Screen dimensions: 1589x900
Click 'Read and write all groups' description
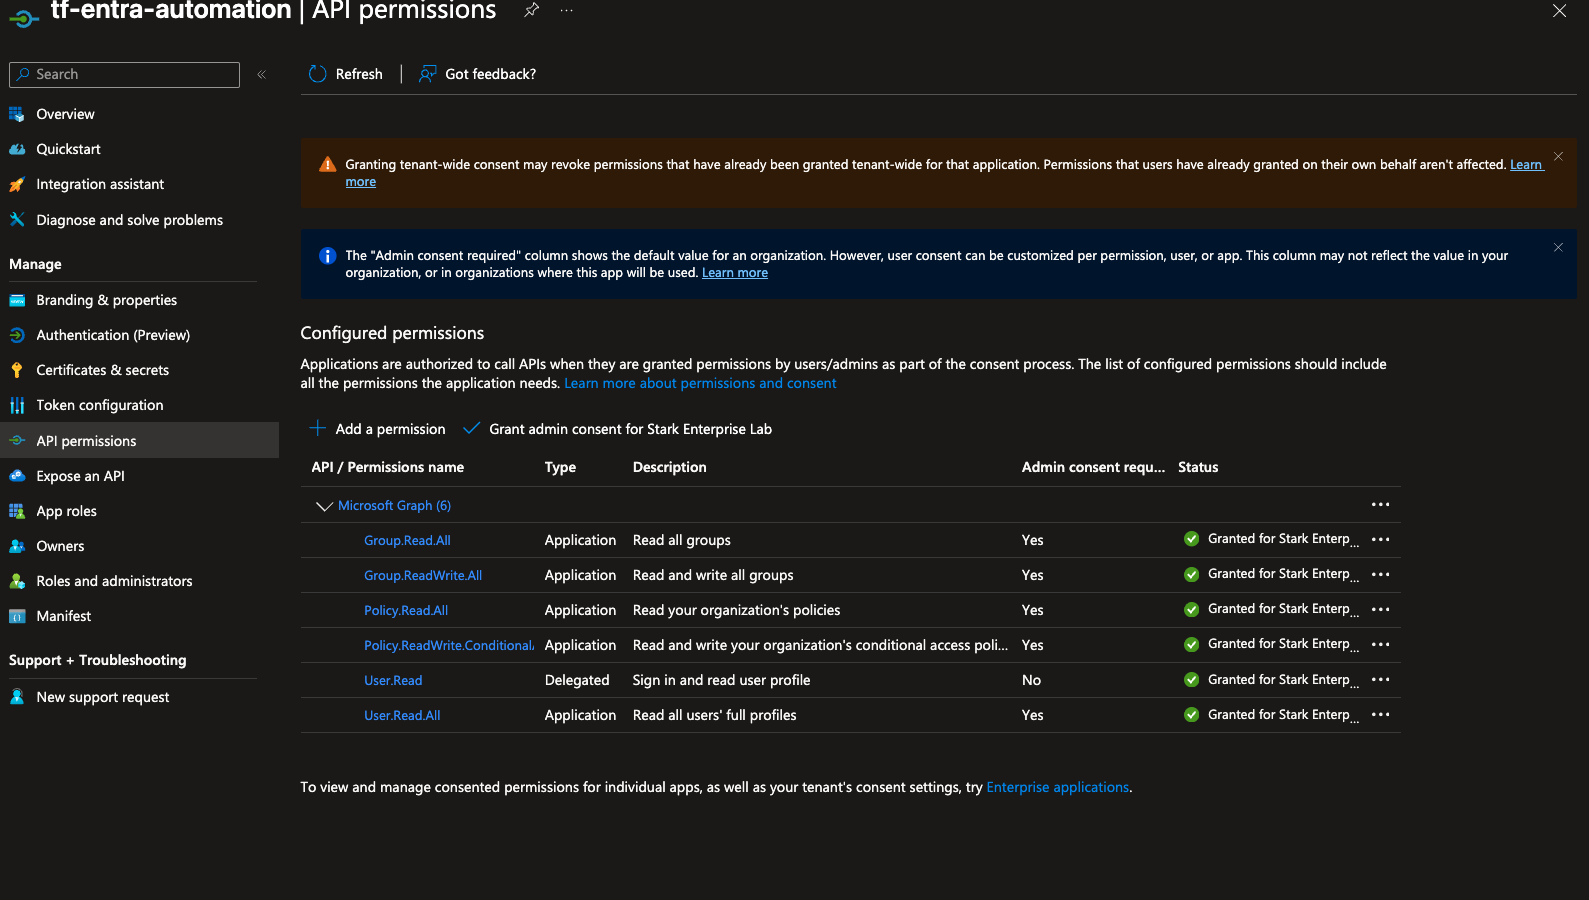713,575
